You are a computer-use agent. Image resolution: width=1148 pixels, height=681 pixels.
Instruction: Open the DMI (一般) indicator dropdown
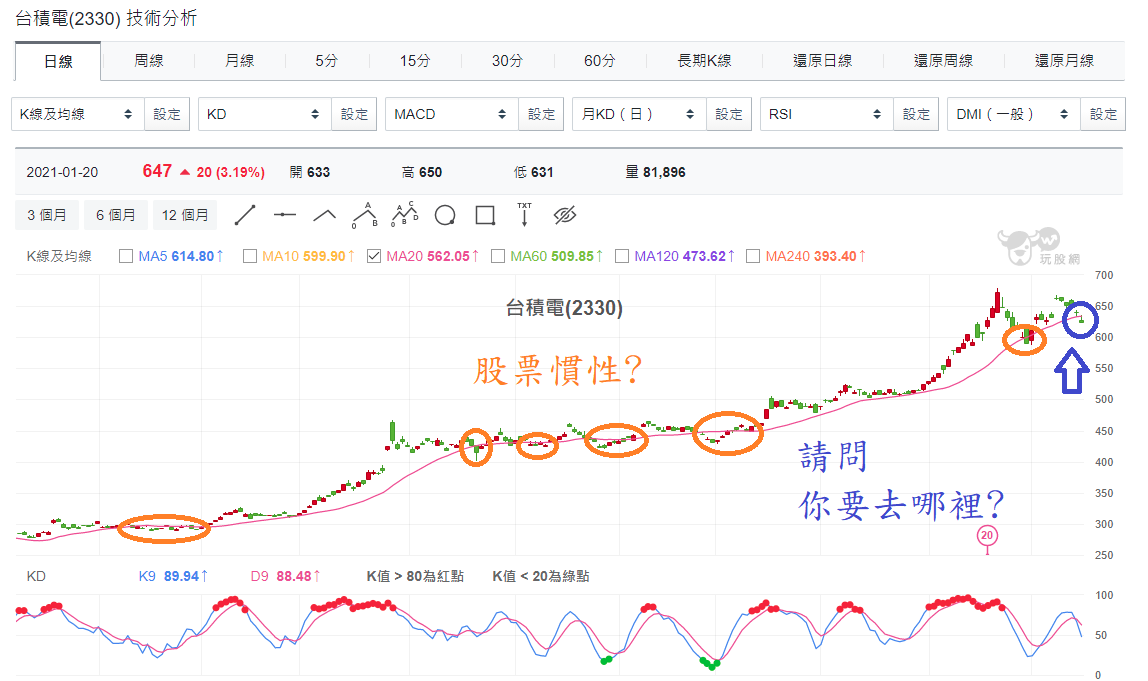1014,114
